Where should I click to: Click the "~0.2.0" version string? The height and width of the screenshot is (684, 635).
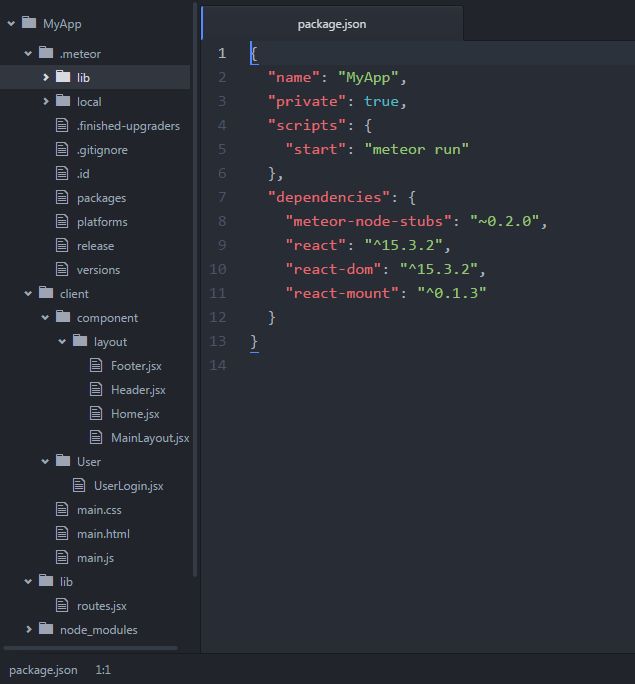(504, 221)
